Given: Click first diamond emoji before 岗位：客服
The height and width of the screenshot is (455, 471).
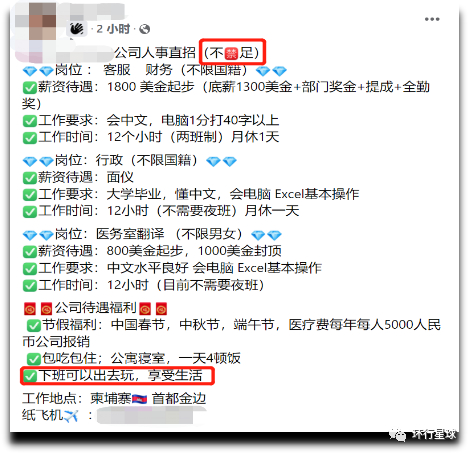Looking at the screenshot, I should [30, 71].
